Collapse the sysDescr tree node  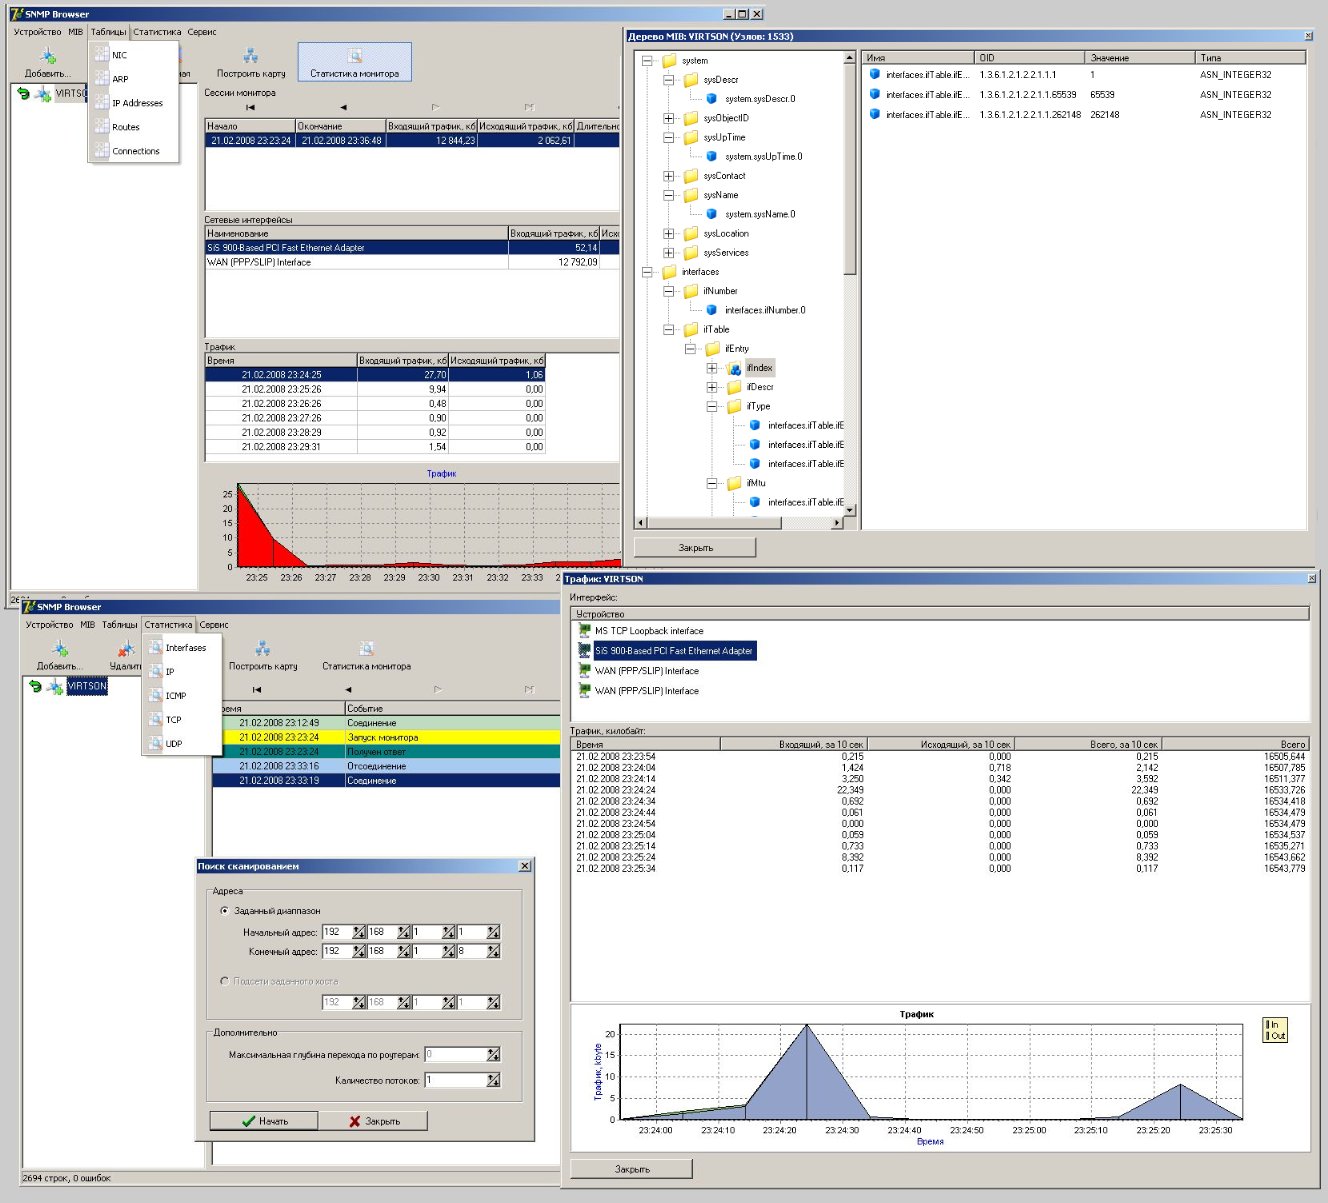[x=669, y=80]
